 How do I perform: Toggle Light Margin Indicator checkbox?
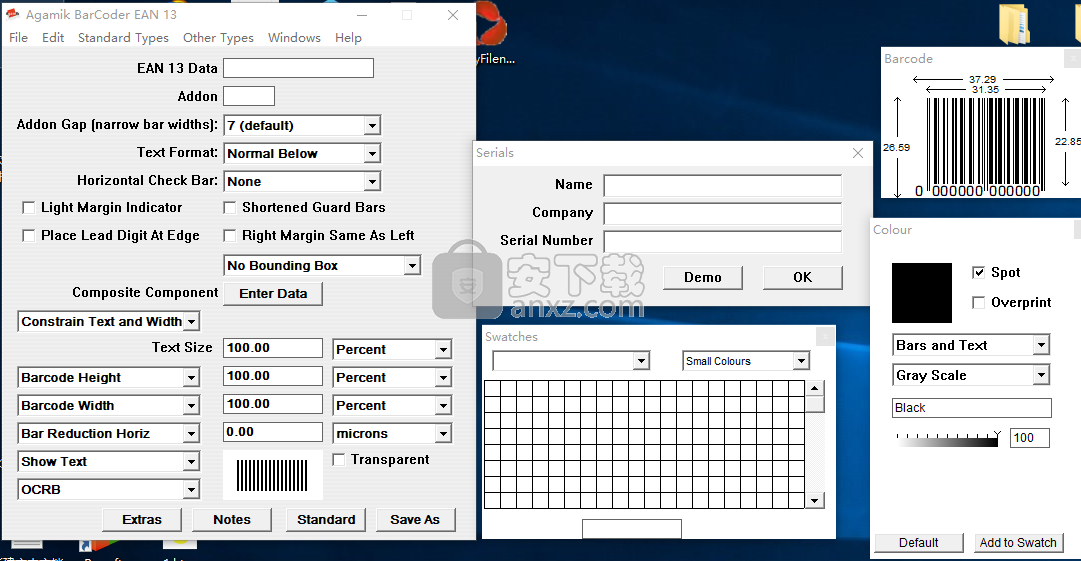pyautogui.click(x=28, y=207)
